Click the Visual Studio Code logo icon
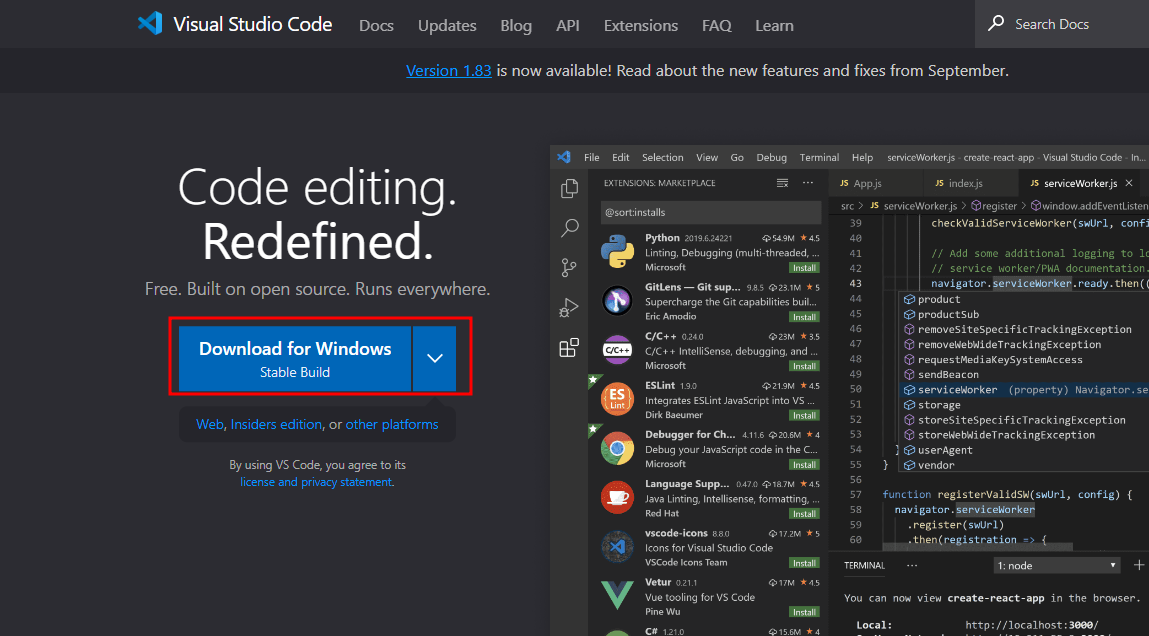 click(149, 23)
